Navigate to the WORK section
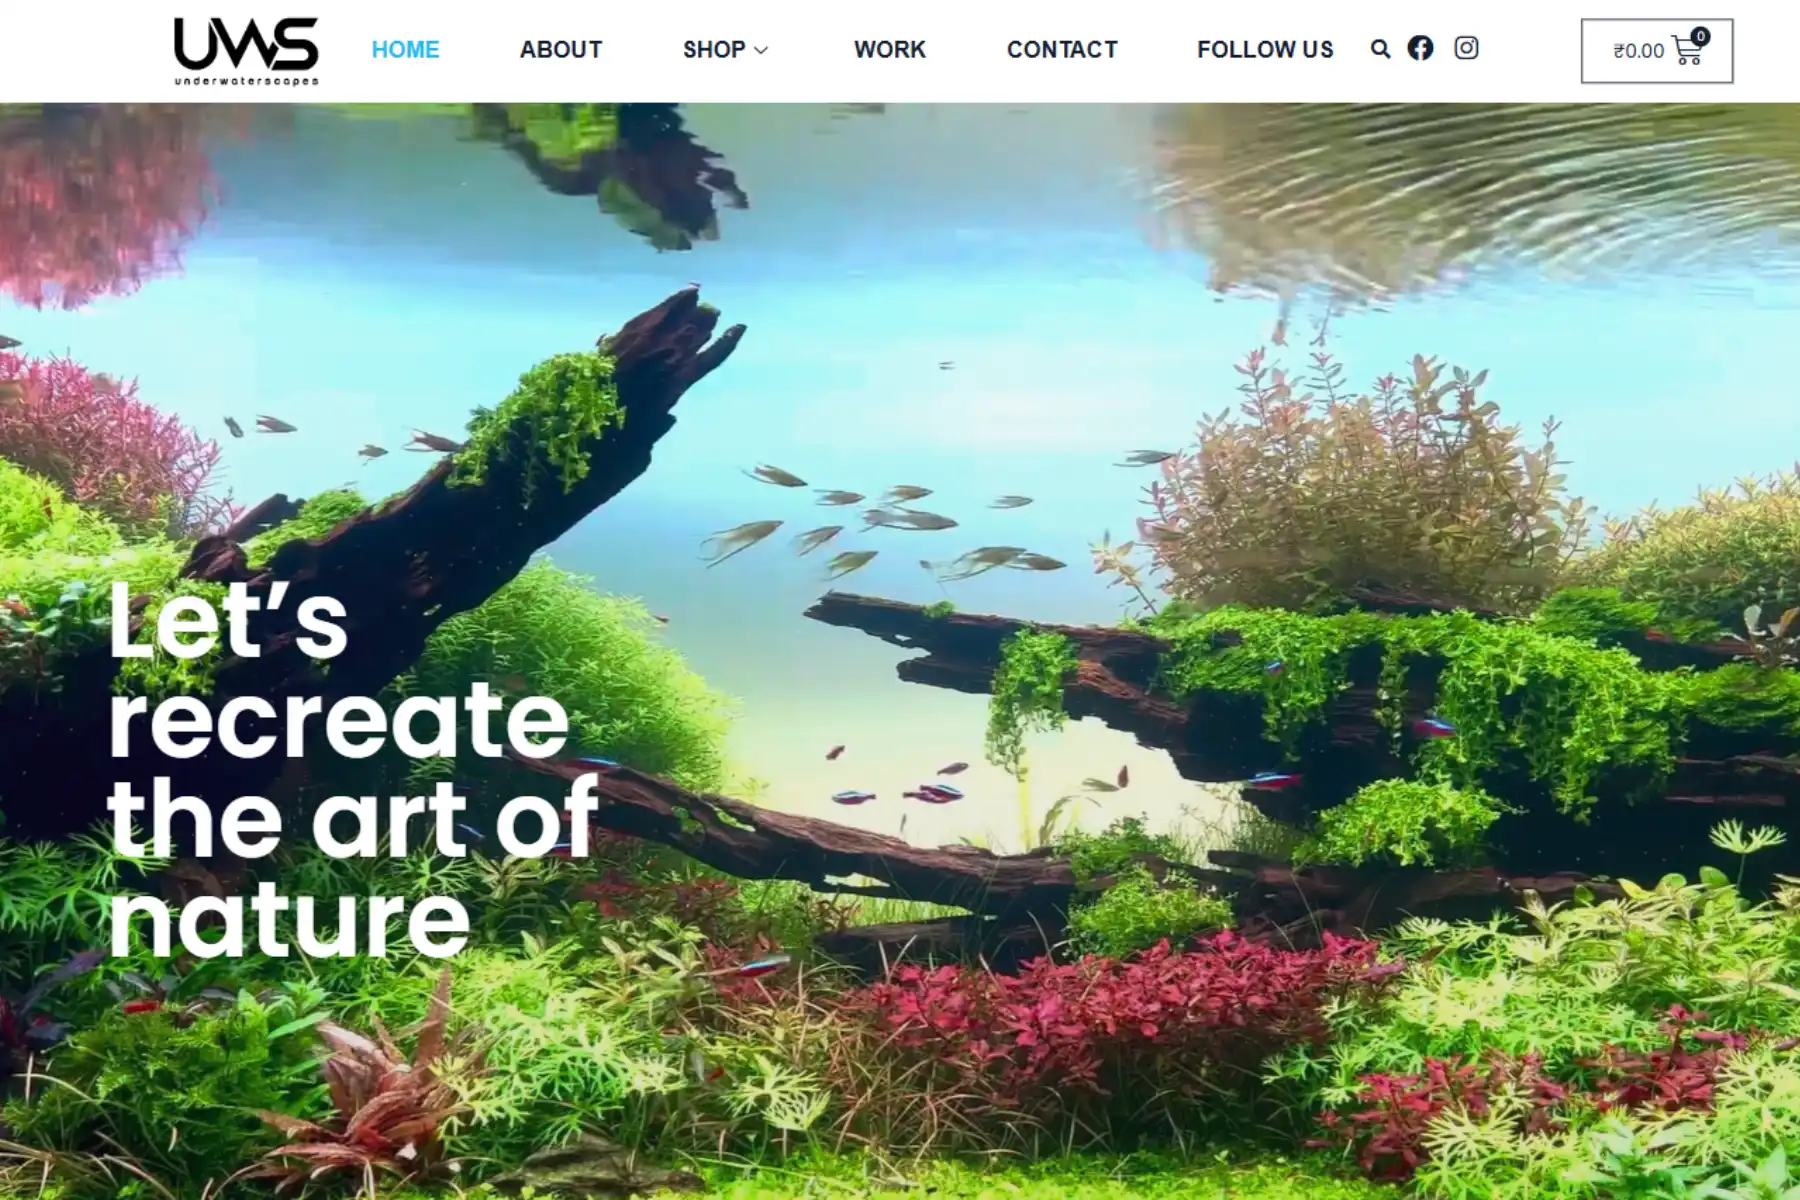Image resolution: width=1800 pixels, height=1200 pixels. (x=890, y=50)
